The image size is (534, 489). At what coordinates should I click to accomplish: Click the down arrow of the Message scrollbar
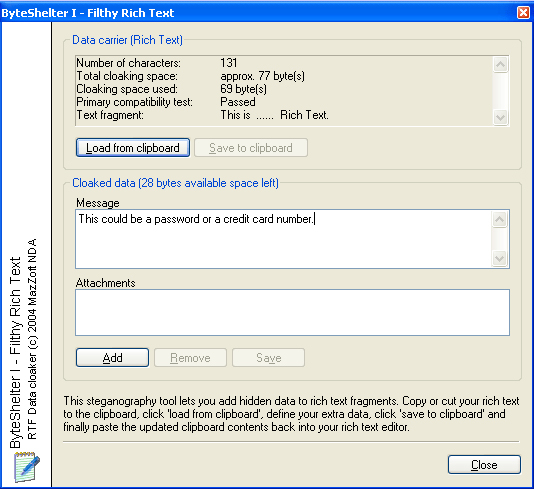coord(500,258)
